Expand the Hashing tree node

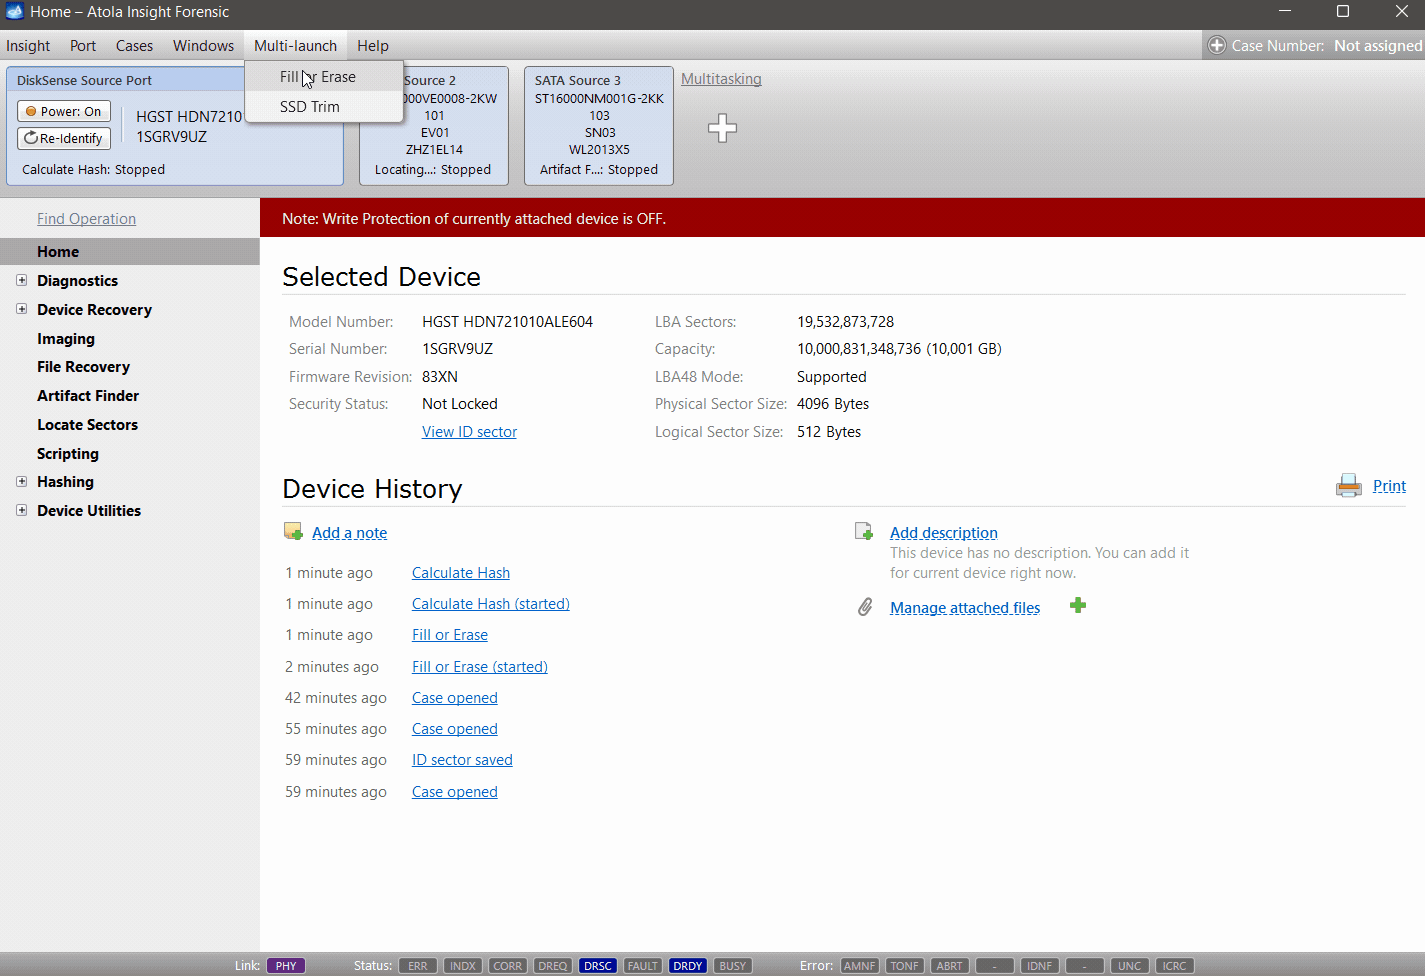pos(21,481)
